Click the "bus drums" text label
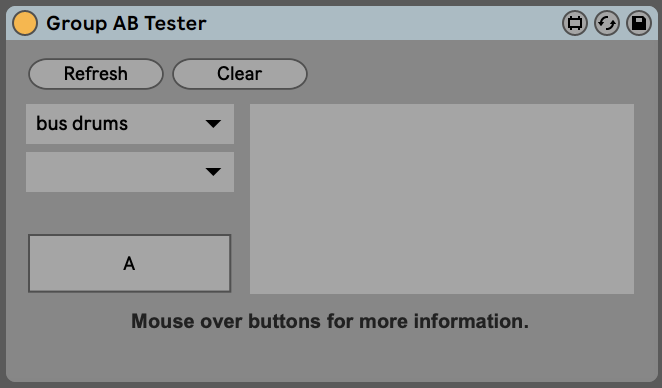 [x=82, y=124]
